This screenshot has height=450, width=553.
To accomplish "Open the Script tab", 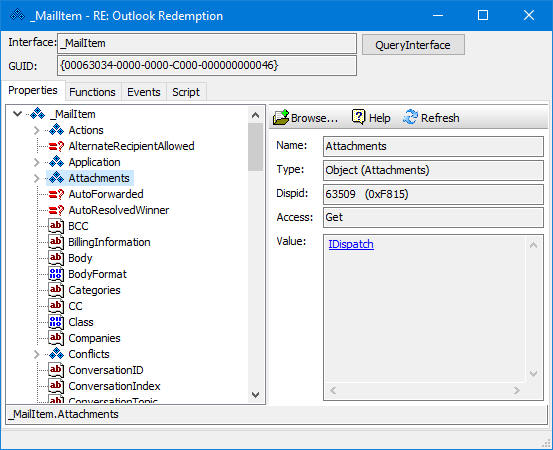I will [x=186, y=92].
